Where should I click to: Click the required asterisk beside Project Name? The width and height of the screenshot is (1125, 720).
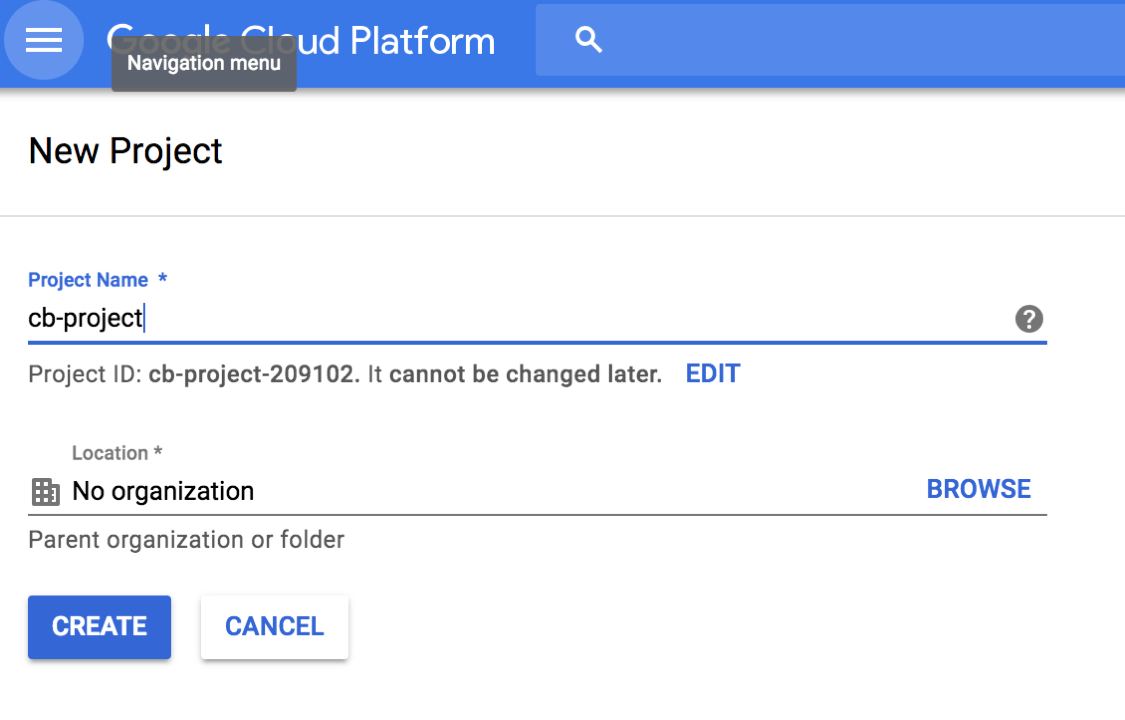pyautogui.click(x=163, y=278)
